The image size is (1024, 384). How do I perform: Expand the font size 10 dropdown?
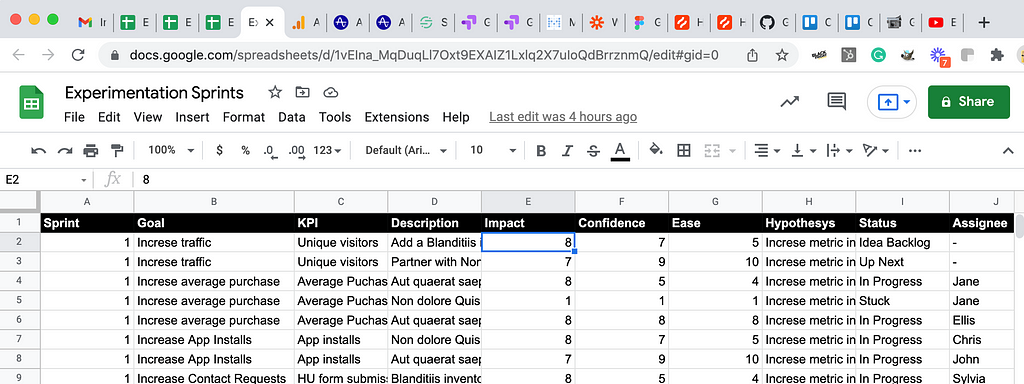pyautogui.click(x=493, y=150)
